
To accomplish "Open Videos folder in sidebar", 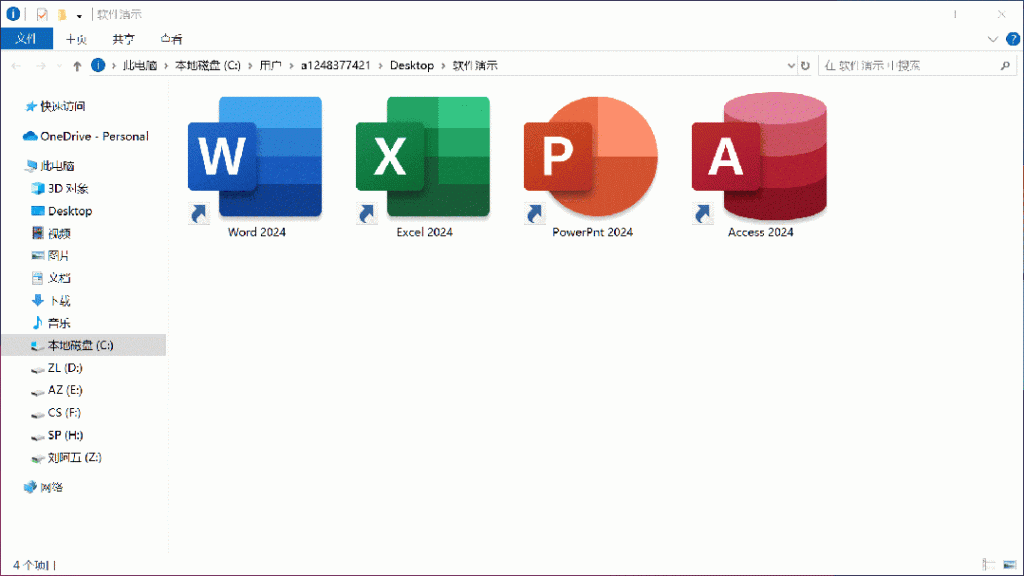I will [59, 233].
